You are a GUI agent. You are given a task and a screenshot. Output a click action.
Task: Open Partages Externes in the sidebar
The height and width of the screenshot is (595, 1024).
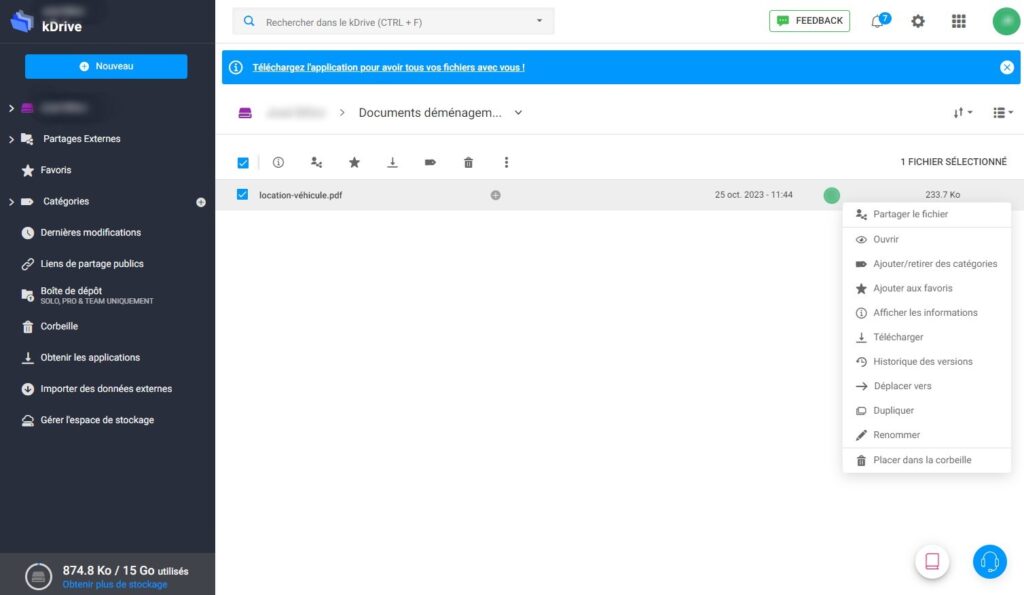(x=82, y=139)
